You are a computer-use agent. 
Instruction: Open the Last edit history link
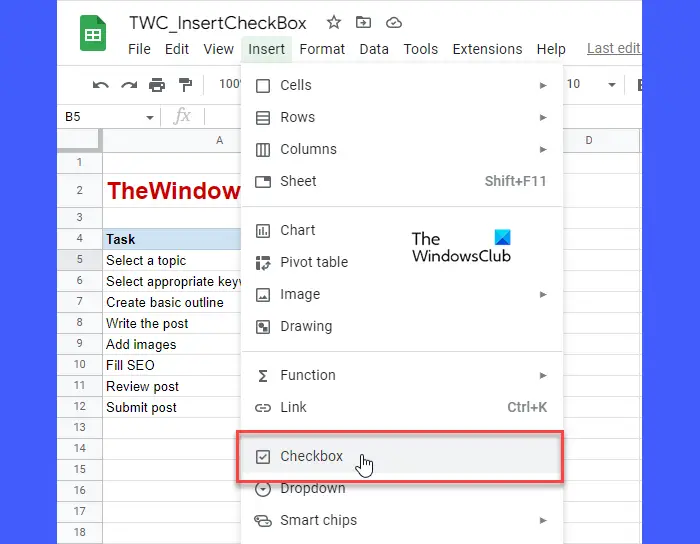(614, 48)
